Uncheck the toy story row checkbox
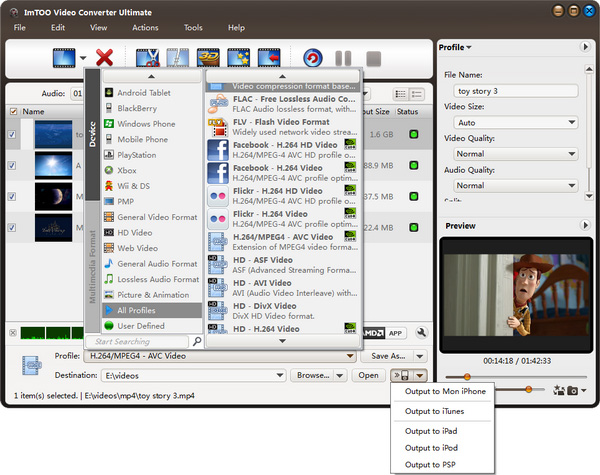Image resolution: width=600 pixels, height=475 pixels. (12, 134)
